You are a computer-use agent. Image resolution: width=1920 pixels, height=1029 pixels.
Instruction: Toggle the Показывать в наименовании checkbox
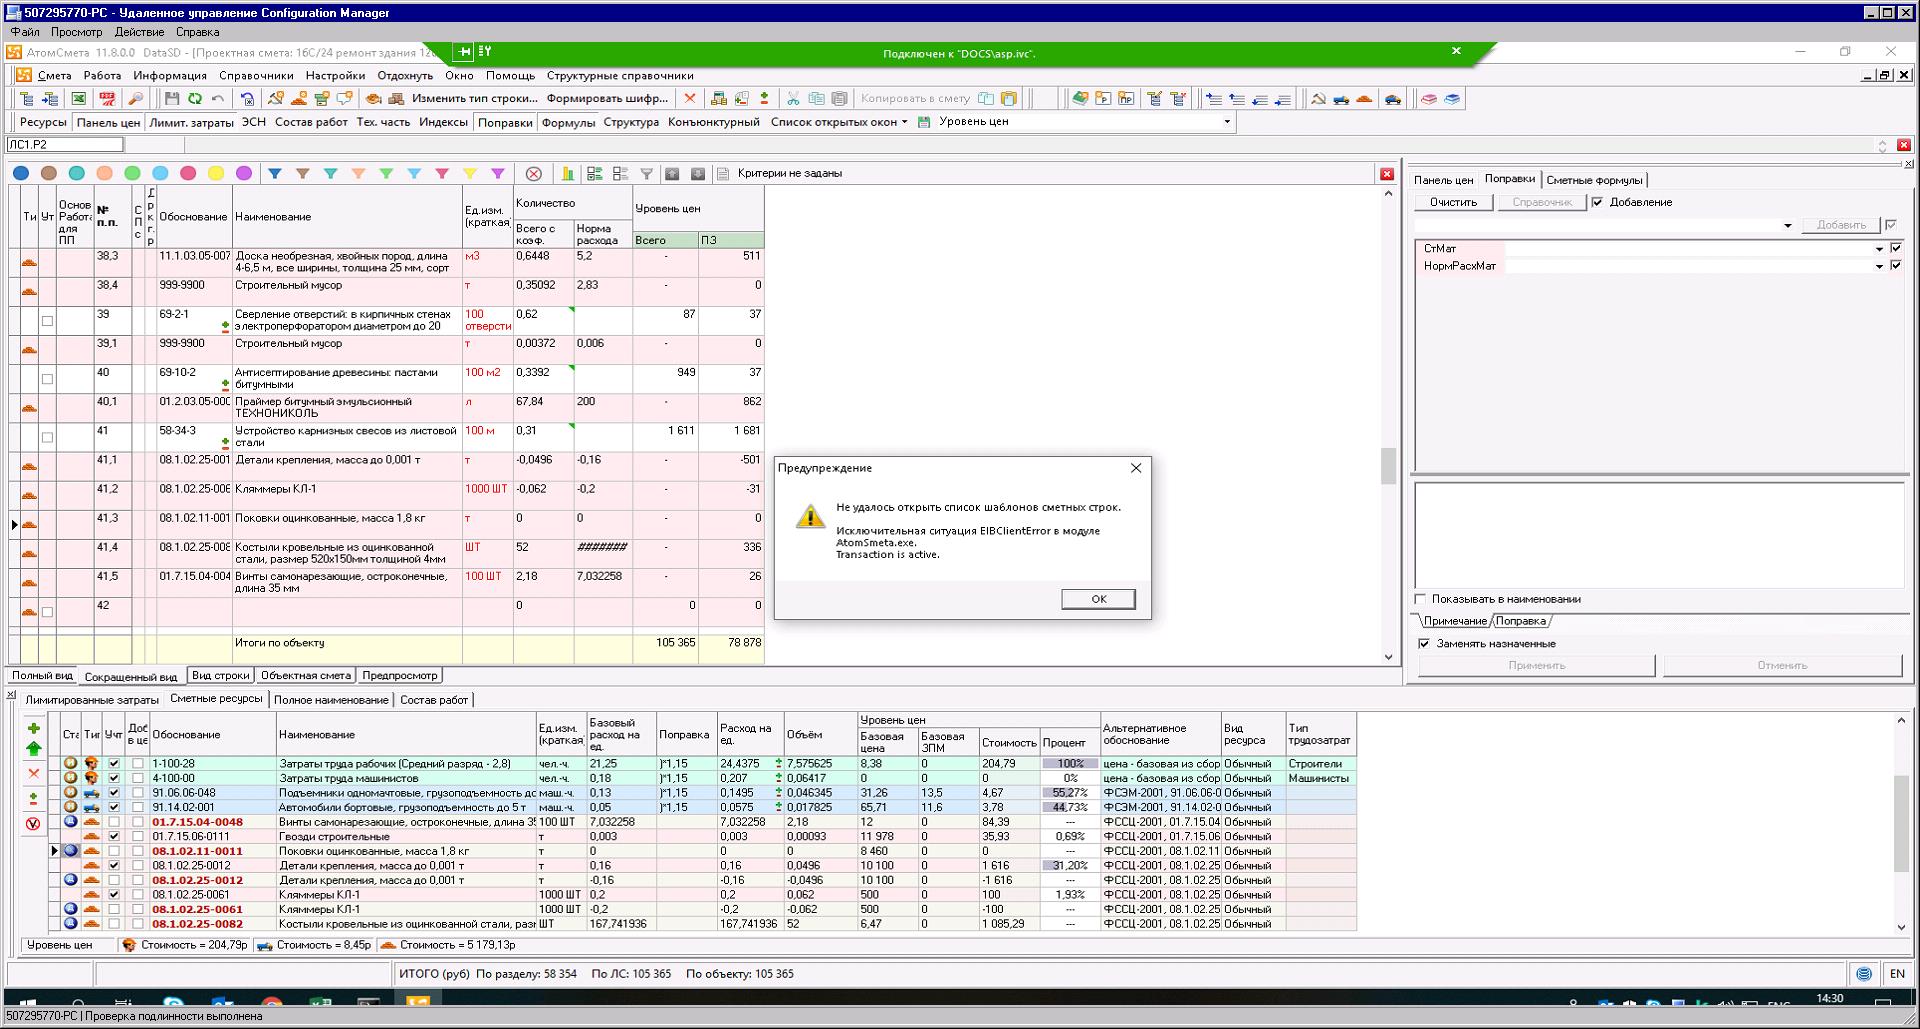pos(1420,599)
